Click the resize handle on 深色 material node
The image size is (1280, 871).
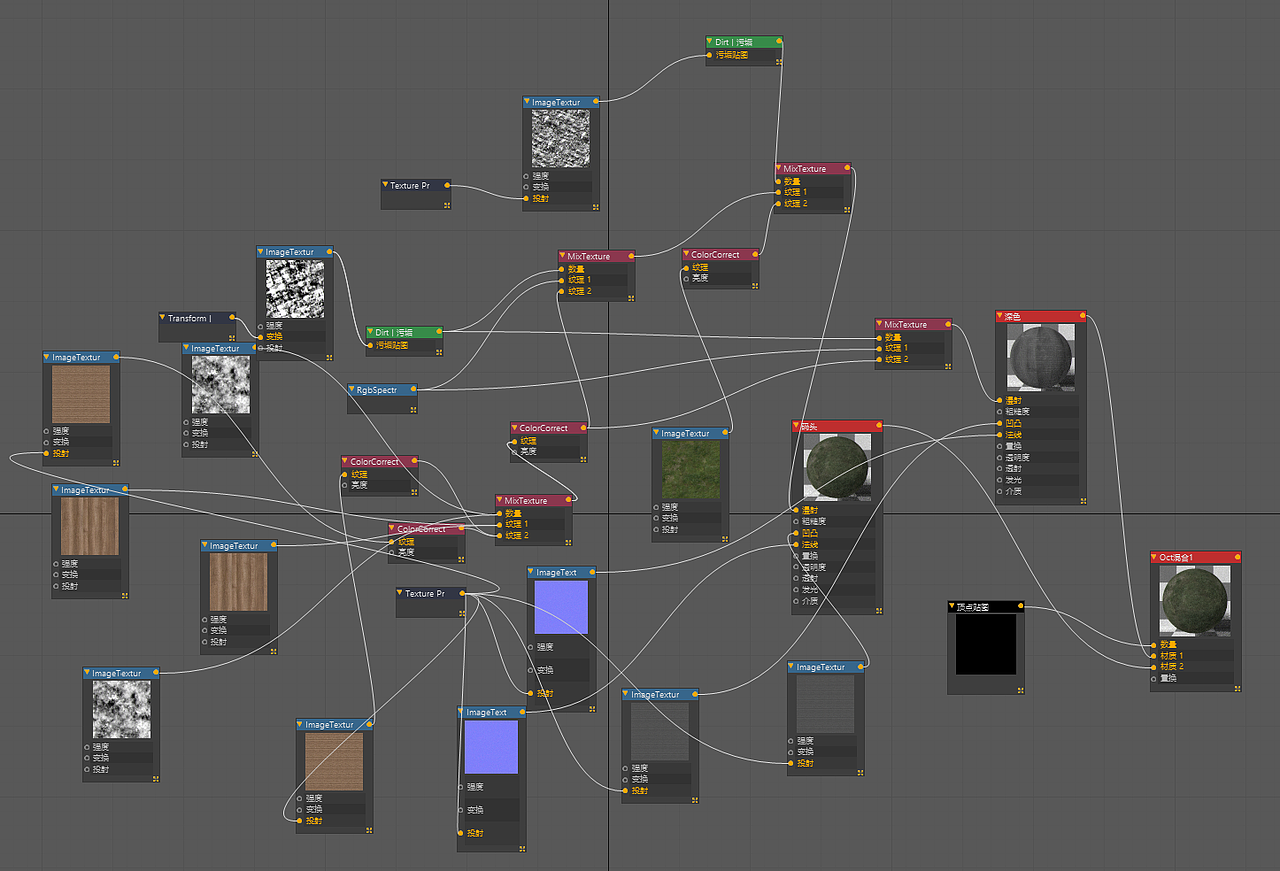[x=1081, y=501]
